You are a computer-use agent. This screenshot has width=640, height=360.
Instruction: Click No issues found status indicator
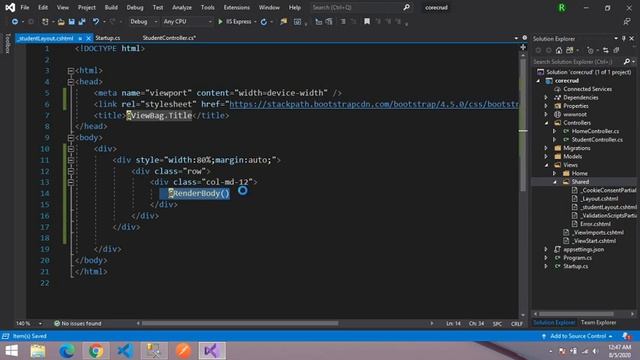click(78, 323)
